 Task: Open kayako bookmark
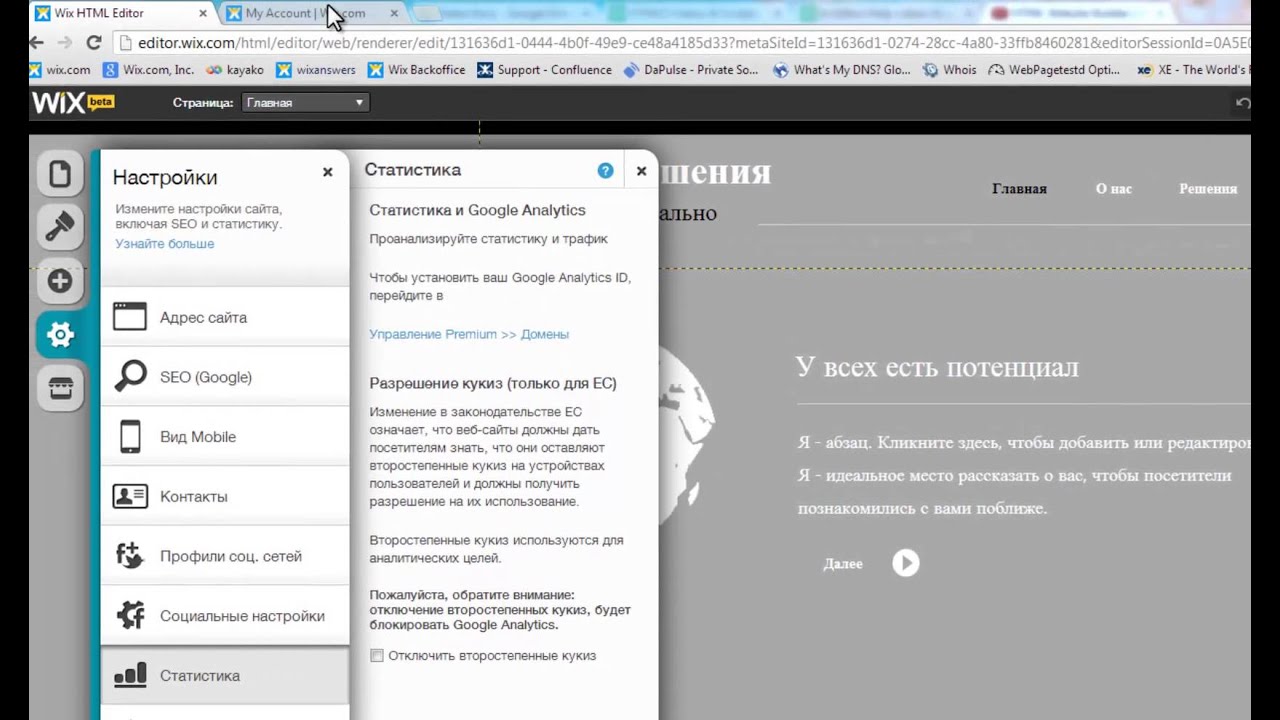(233, 70)
